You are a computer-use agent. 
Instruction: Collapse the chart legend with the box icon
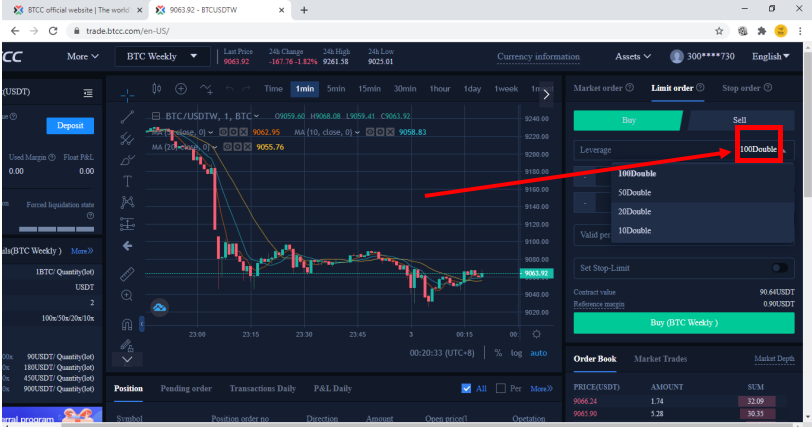click(156, 116)
